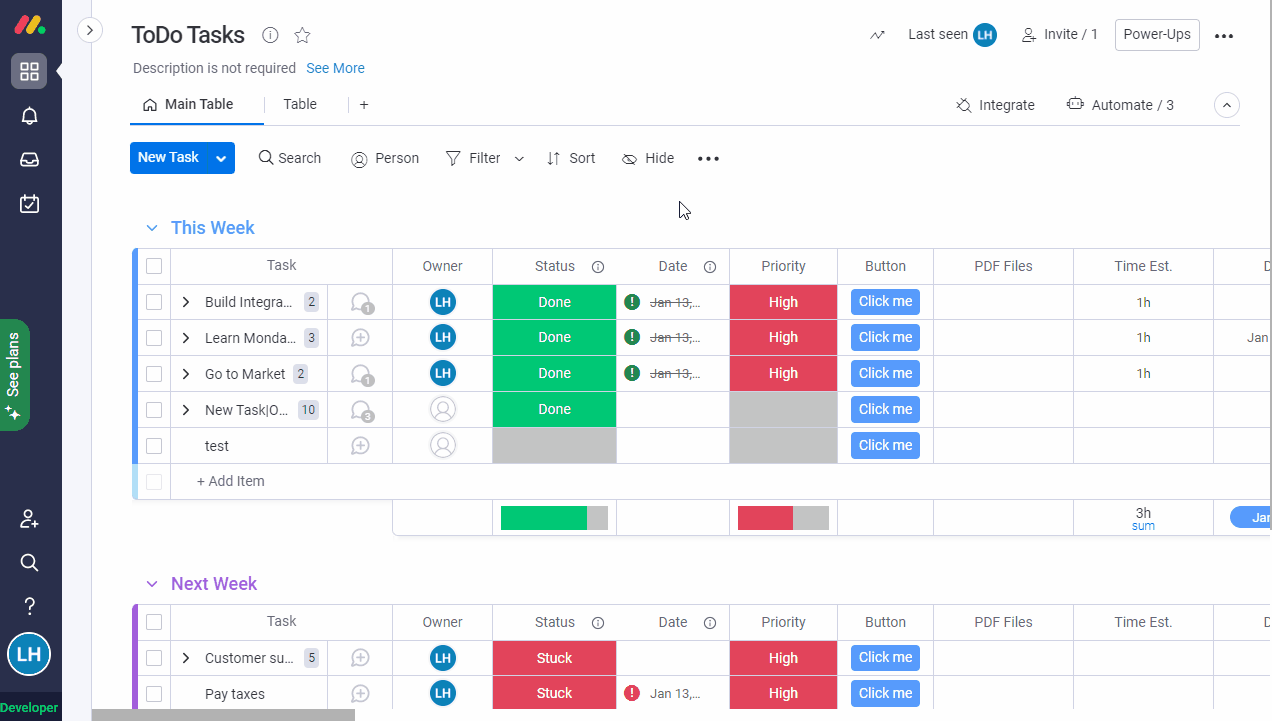This screenshot has height=721, width=1272.
Task: Tick the Pay taxes row checkbox
Action: click(x=154, y=694)
